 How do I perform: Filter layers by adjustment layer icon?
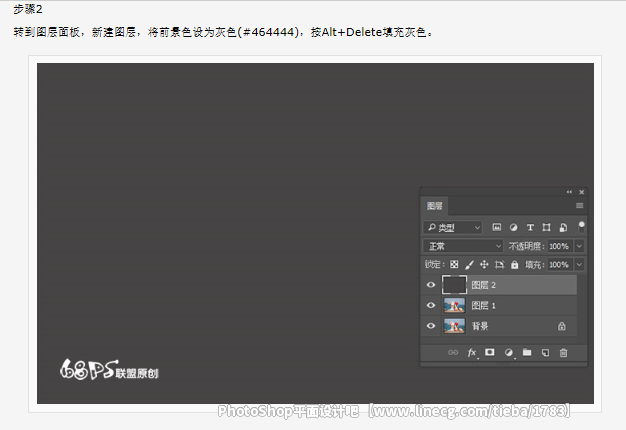(x=513, y=228)
